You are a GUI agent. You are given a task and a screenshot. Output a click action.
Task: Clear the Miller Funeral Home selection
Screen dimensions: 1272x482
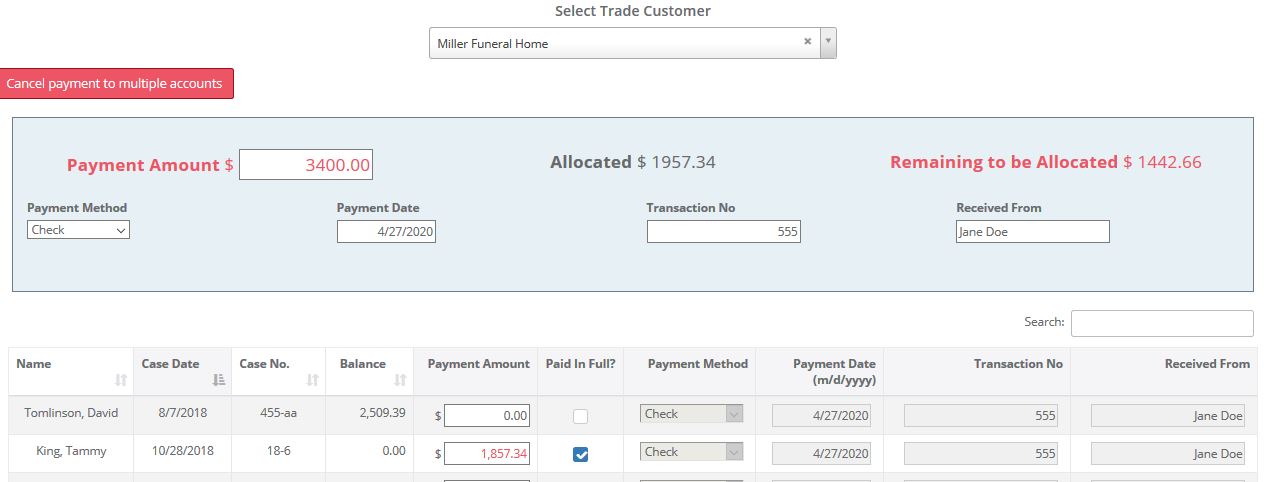807,42
